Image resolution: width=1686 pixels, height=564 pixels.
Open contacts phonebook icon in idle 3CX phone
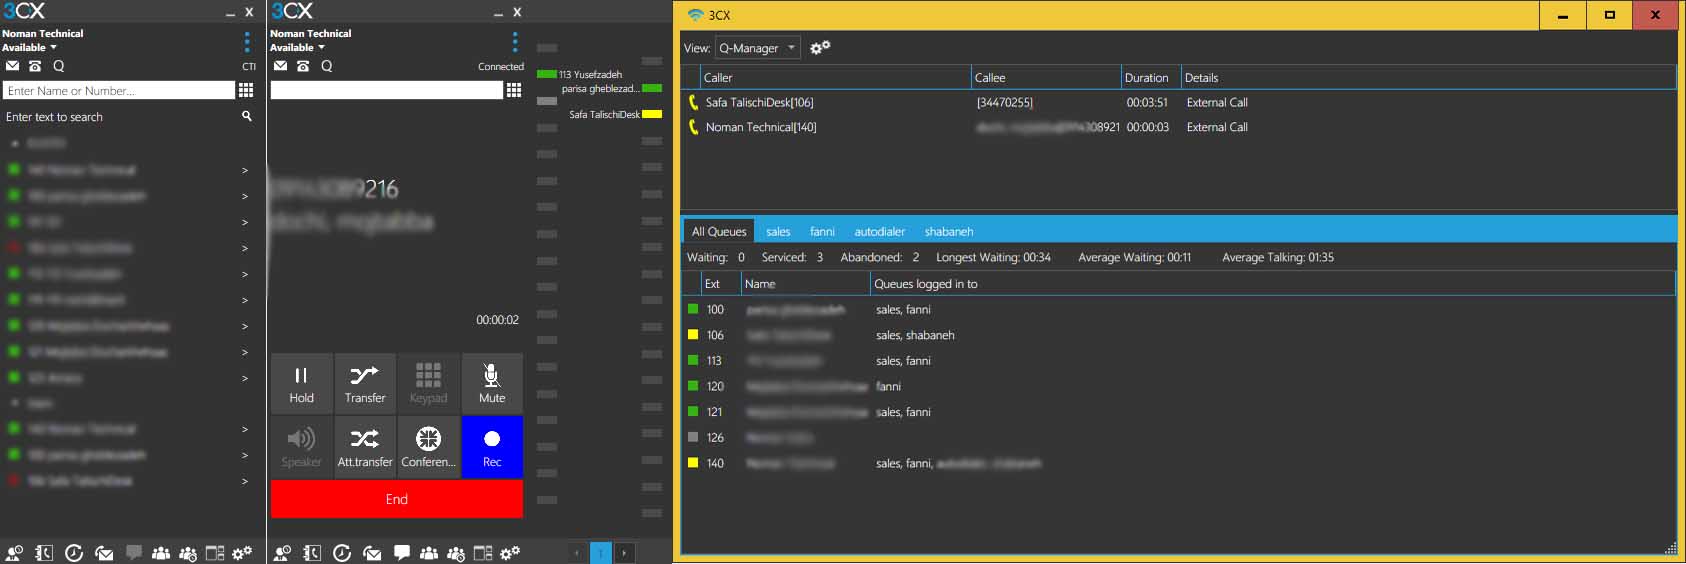point(44,553)
